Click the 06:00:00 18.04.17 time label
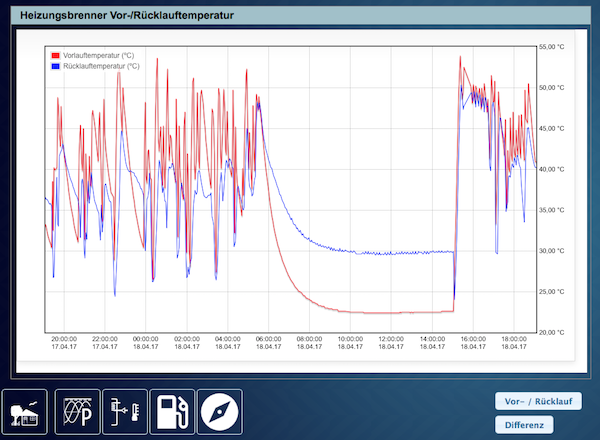The image size is (600, 440). 268,343
